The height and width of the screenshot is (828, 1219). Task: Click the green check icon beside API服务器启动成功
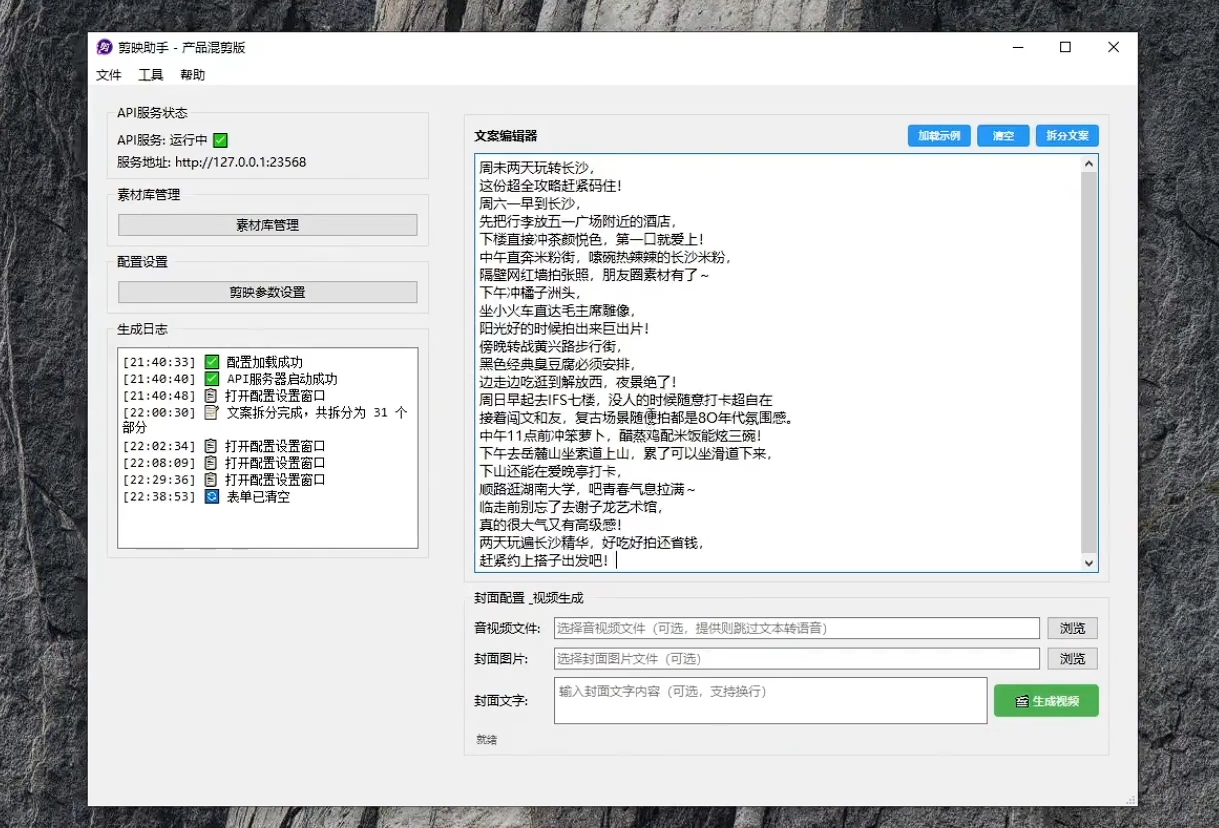point(212,379)
